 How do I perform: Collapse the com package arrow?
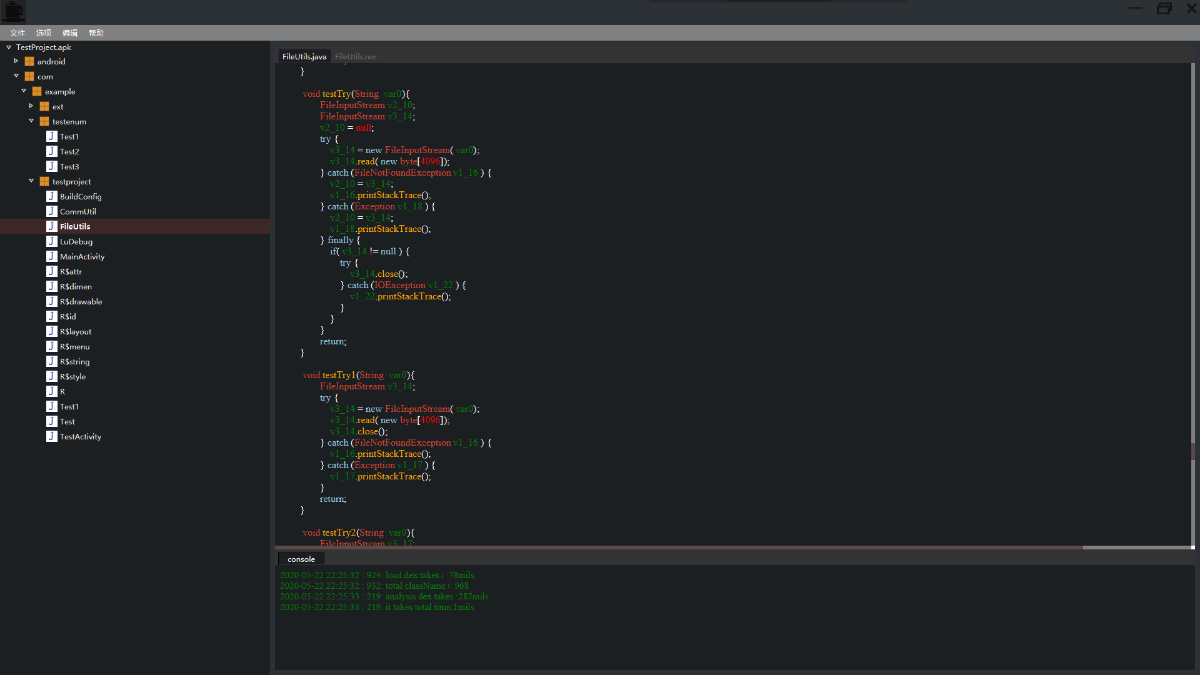point(16,76)
